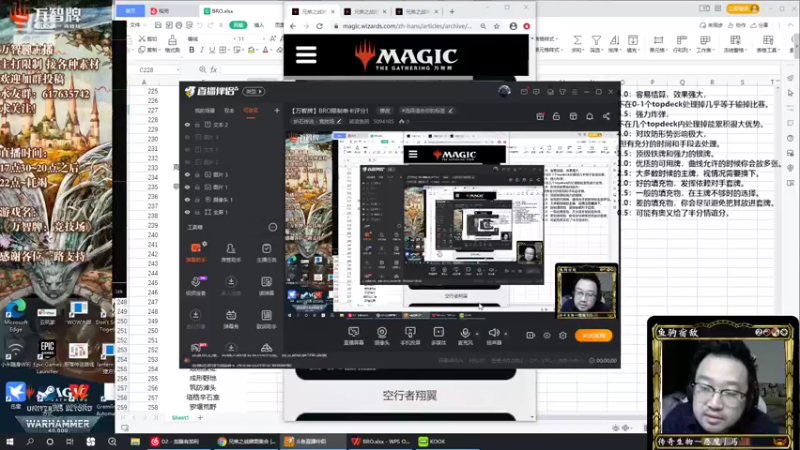Toggle visibility of layer 图片 3
The image size is (800, 450).
pos(188,174)
